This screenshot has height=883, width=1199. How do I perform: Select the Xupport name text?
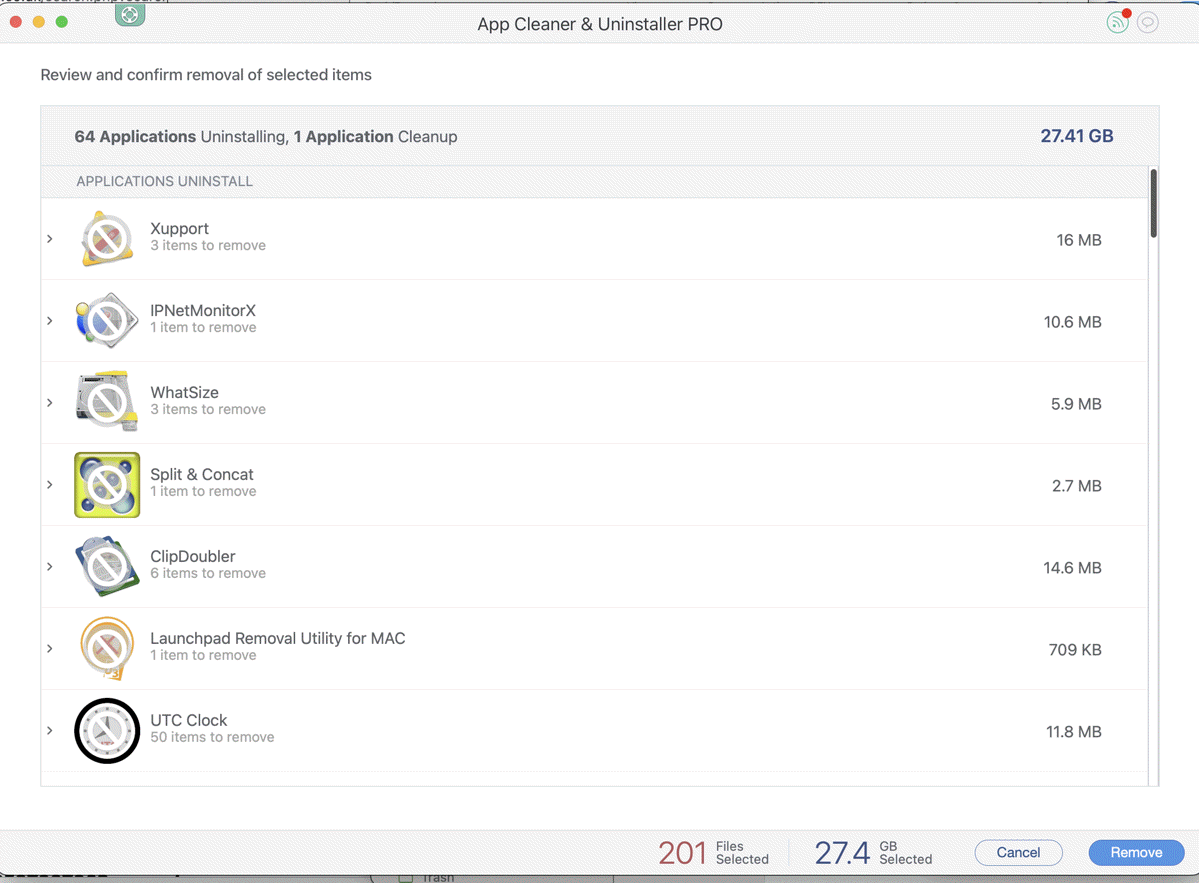point(179,229)
